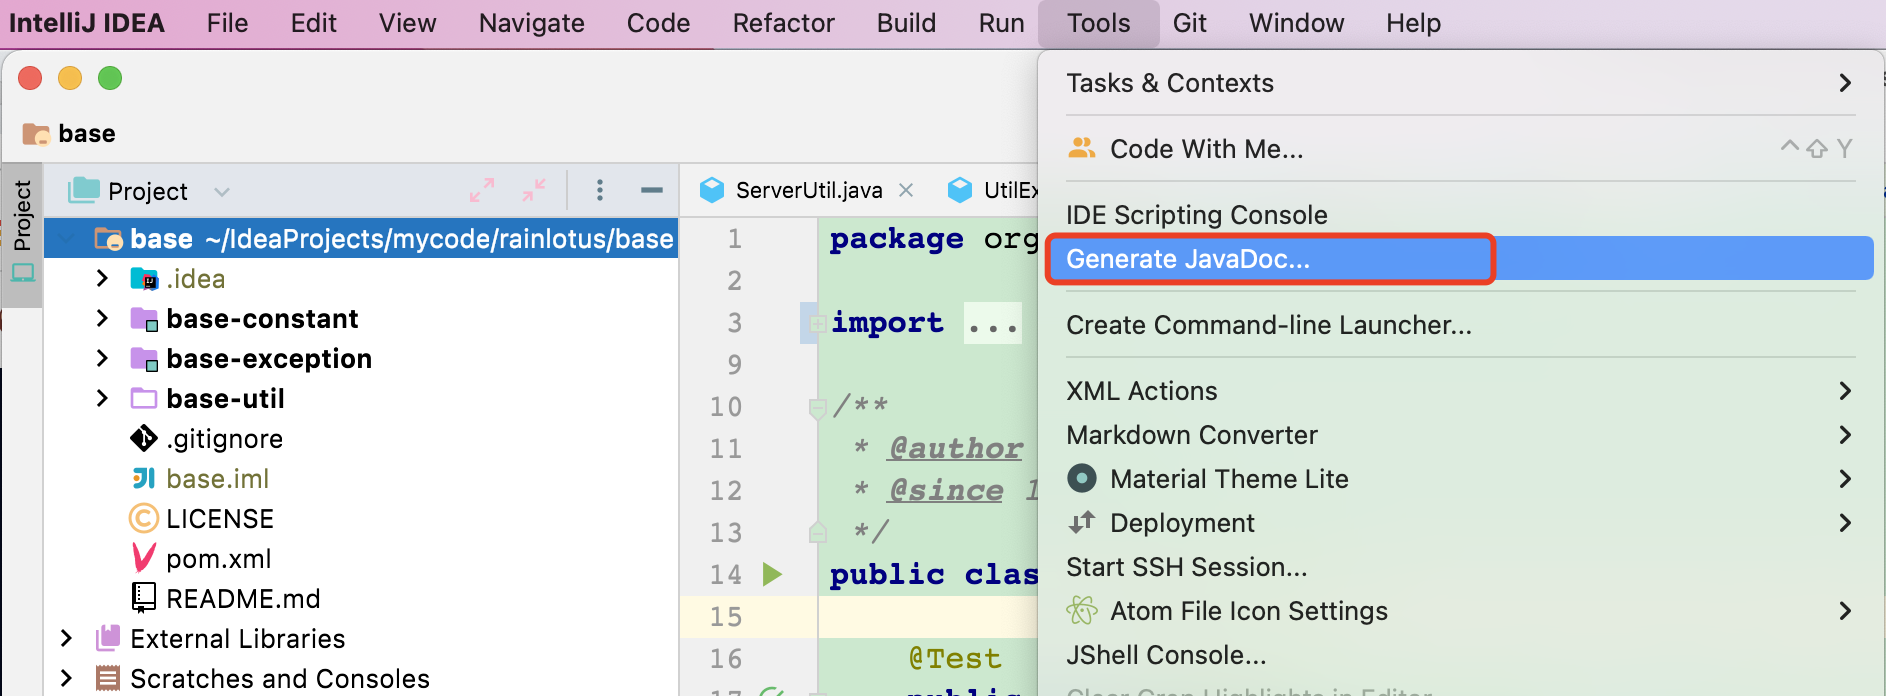The image size is (1886, 696).
Task: Click the base.iml module file icon
Action: pos(144,478)
